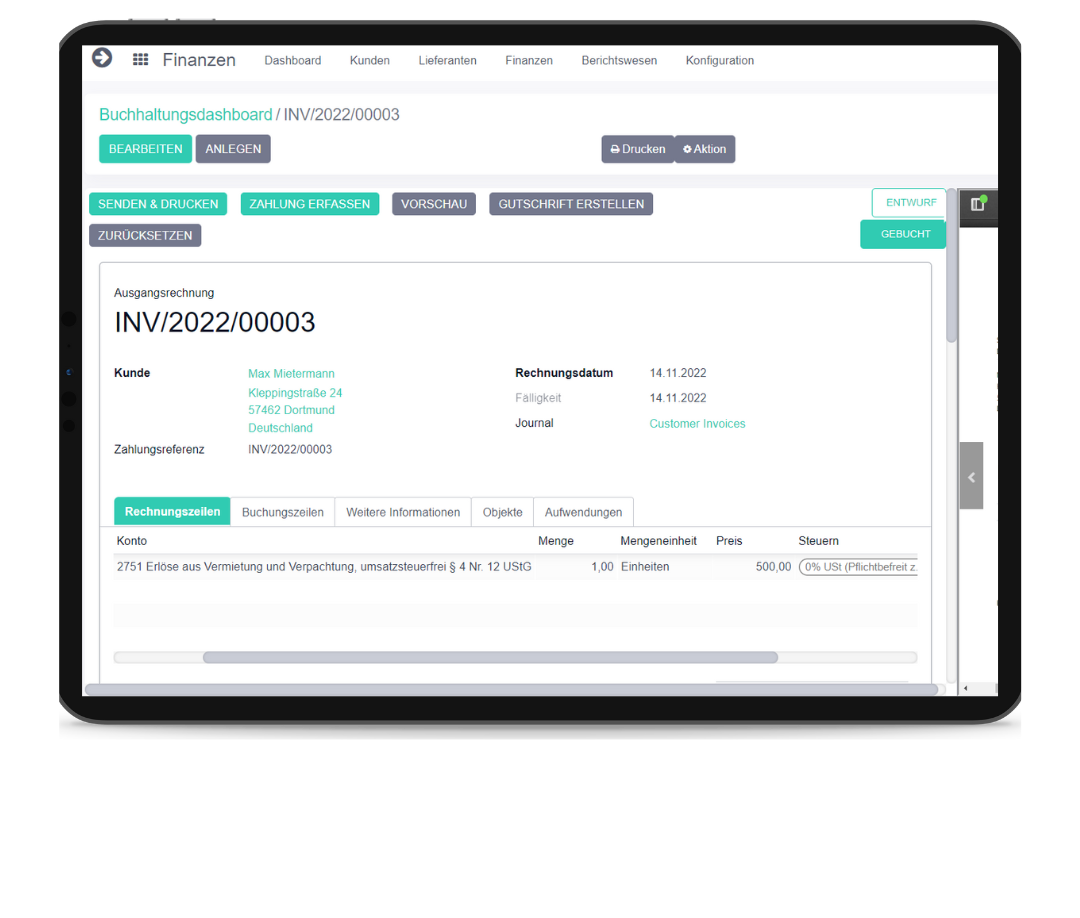Open the Drucken print dropdown
Screen dimensions: 1080x918
click(x=637, y=149)
